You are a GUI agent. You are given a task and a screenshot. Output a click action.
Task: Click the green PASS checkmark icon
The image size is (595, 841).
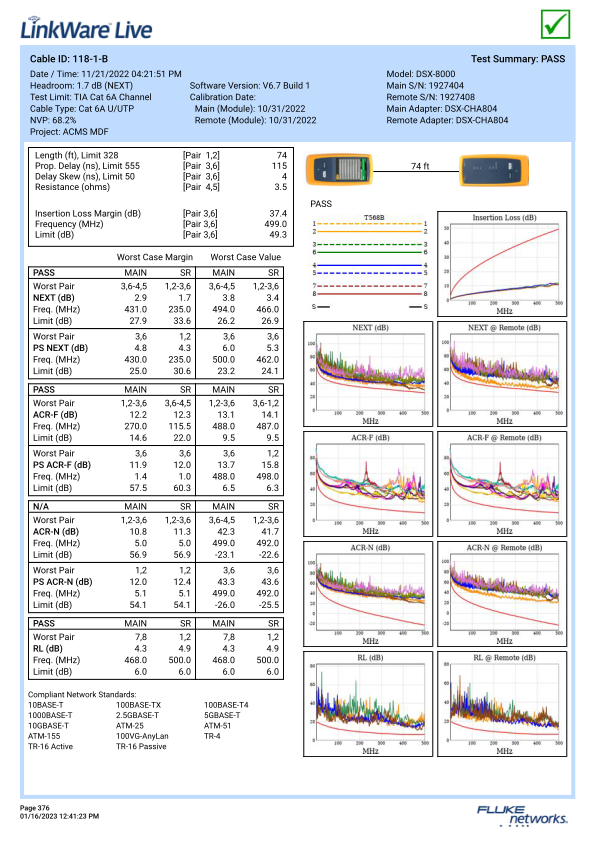pos(555,24)
